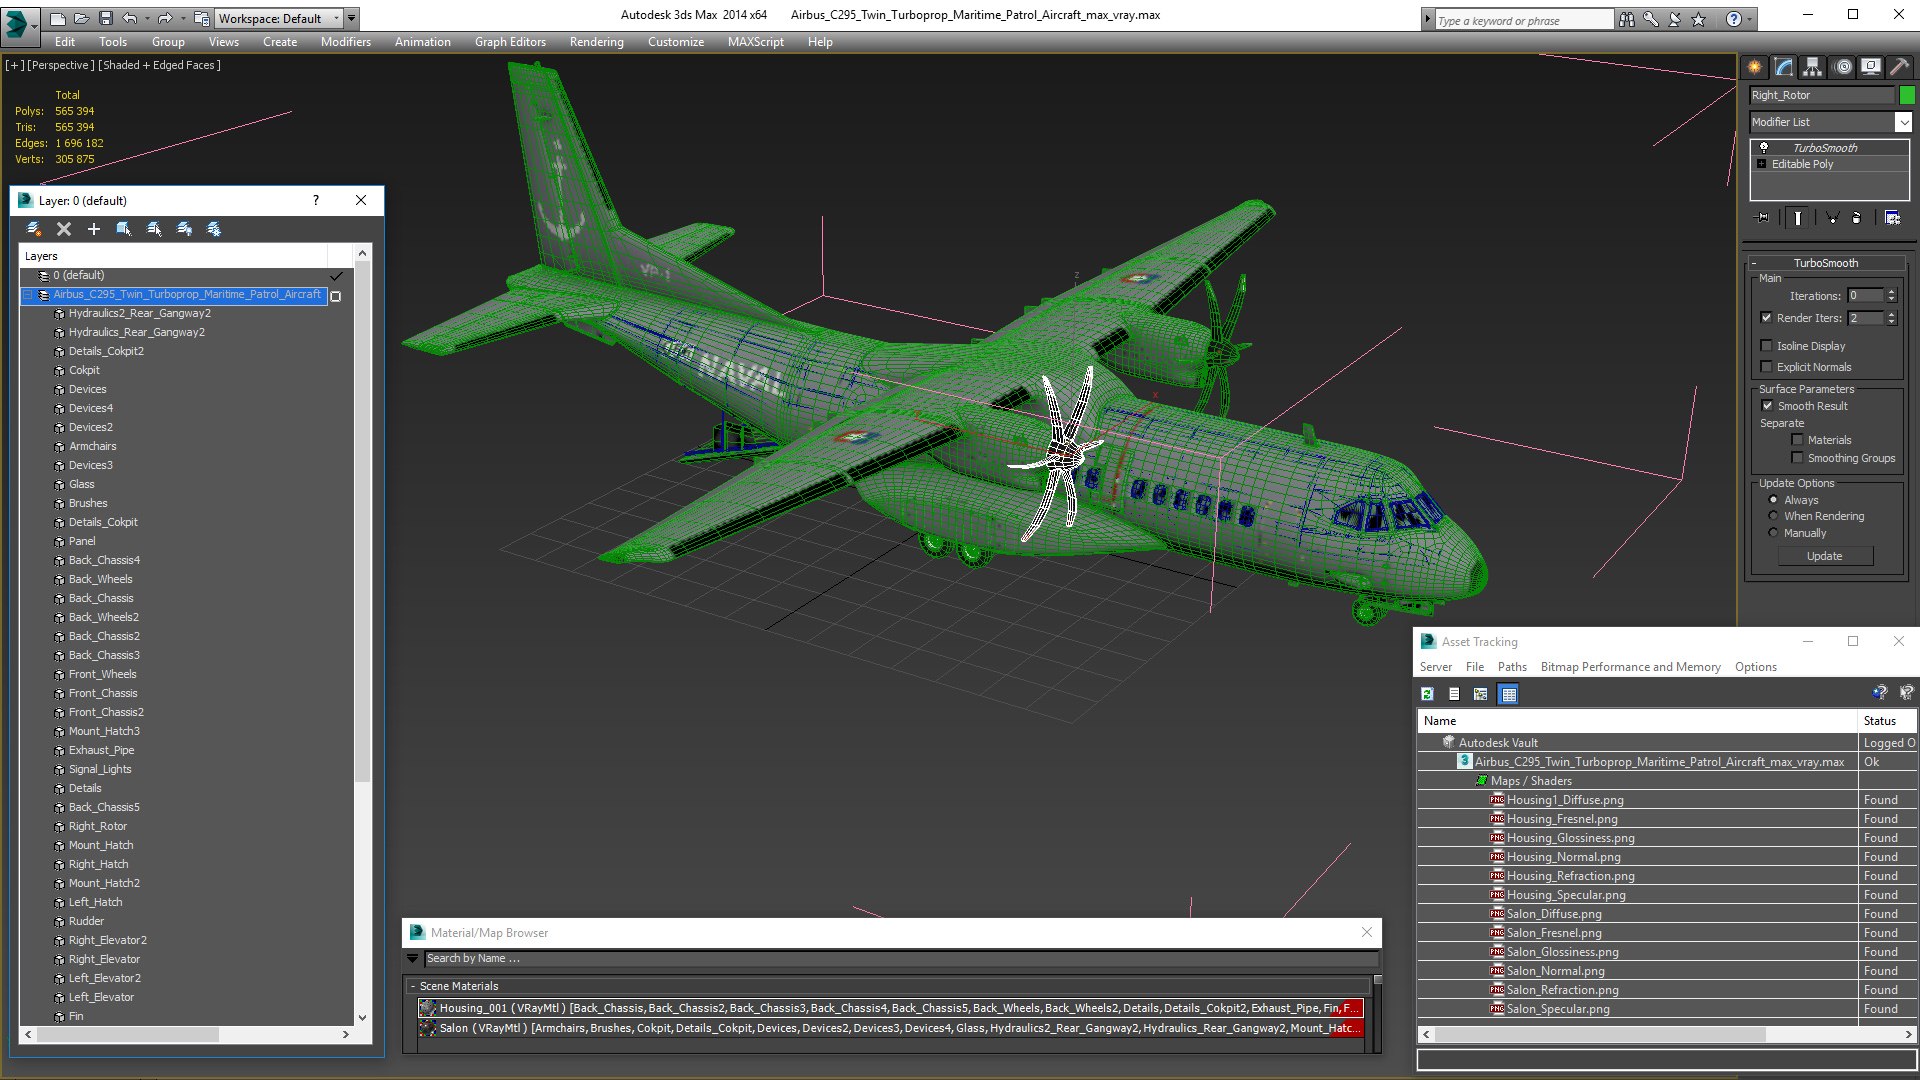Viewport: 1920px width, 1080px height.
Task: Click Remove Modifier trash icon
Action: (1857, 217)
